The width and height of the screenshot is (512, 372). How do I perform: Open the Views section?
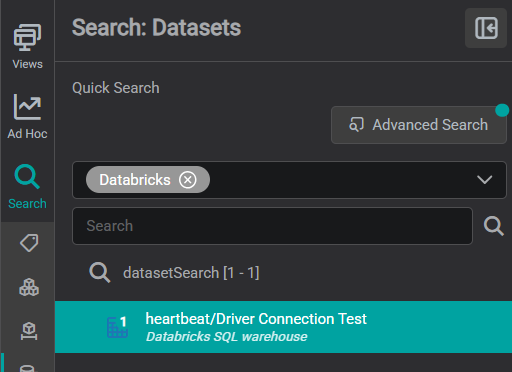(27, 46)
